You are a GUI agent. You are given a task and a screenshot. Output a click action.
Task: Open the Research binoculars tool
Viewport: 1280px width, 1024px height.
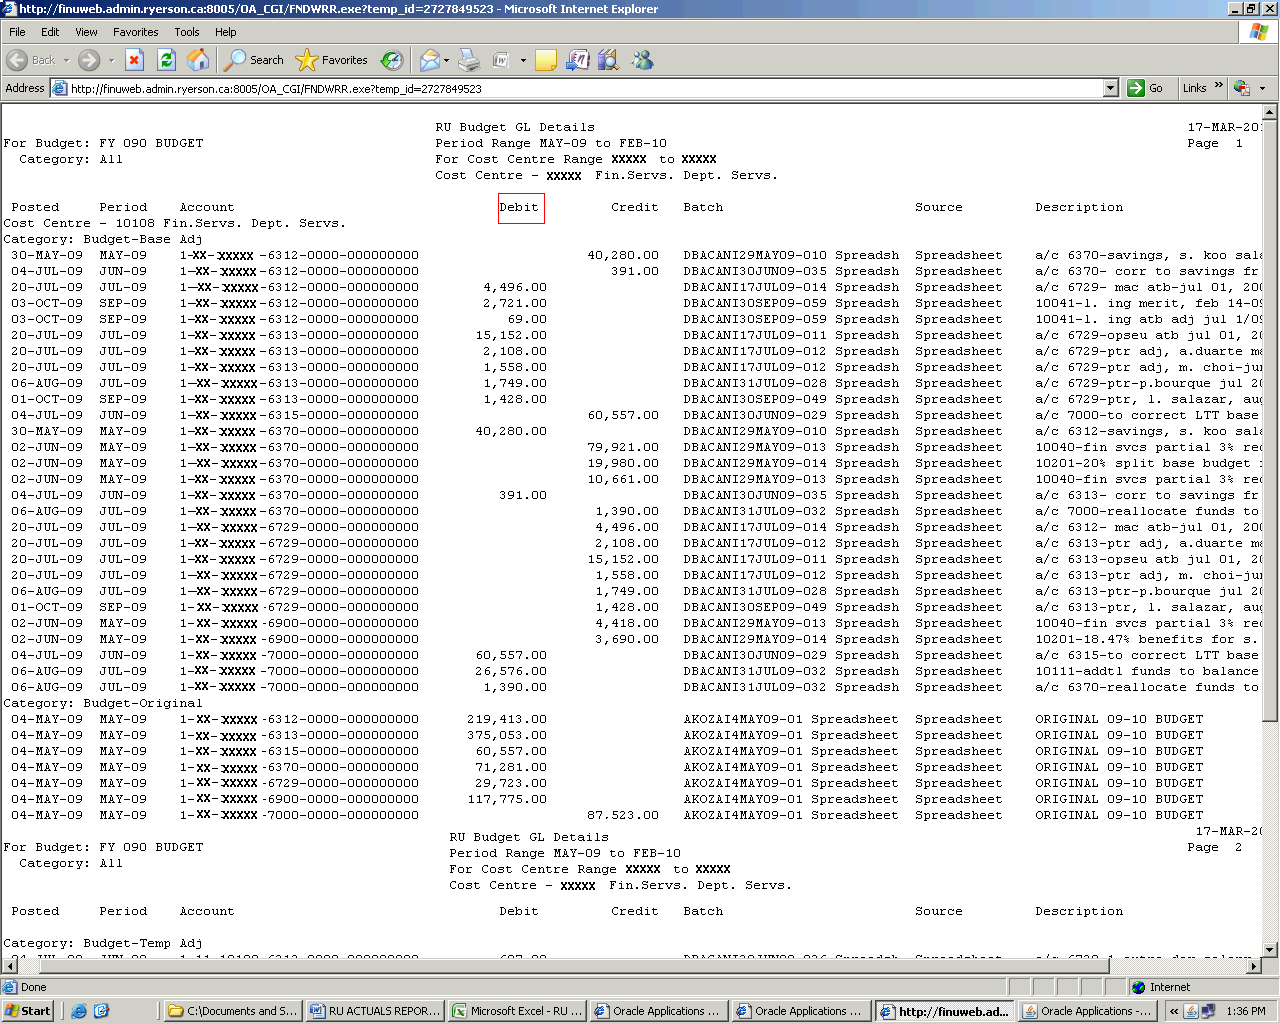point(608,60)
